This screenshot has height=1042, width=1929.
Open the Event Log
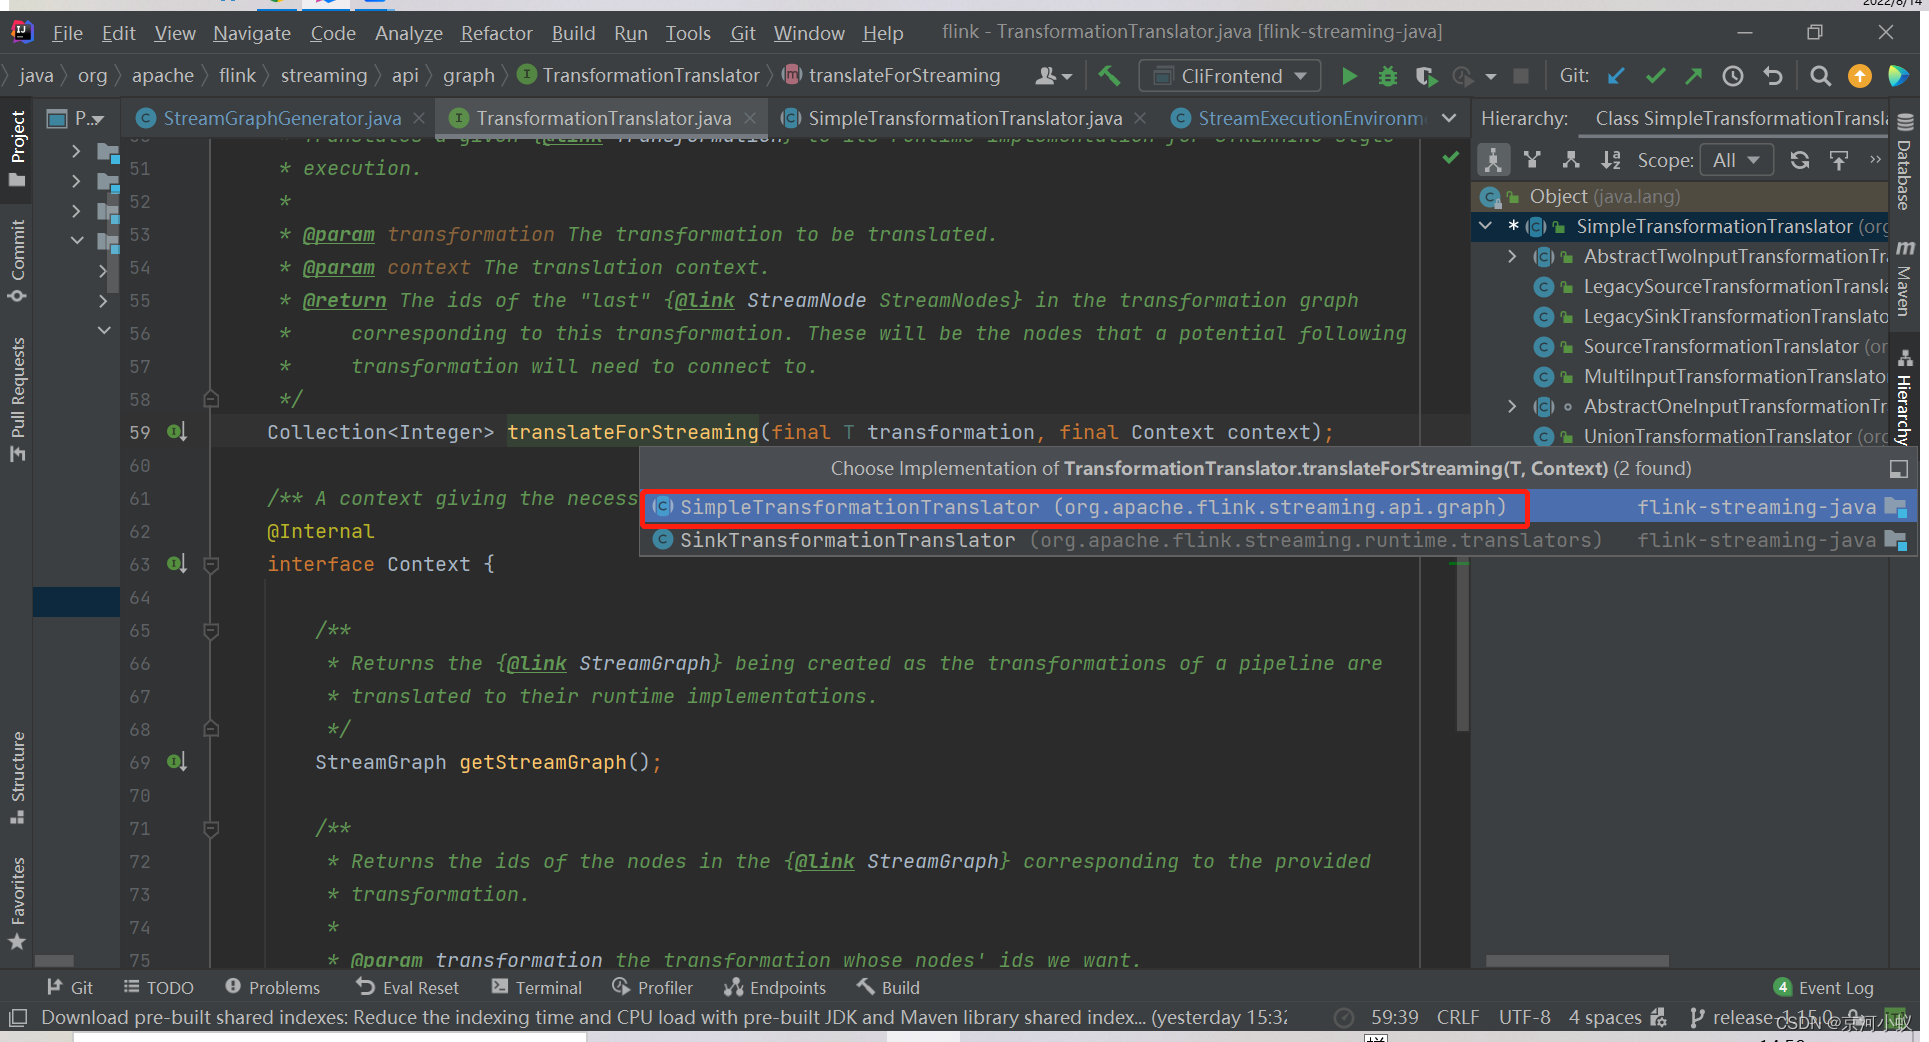pos(1823,987)
